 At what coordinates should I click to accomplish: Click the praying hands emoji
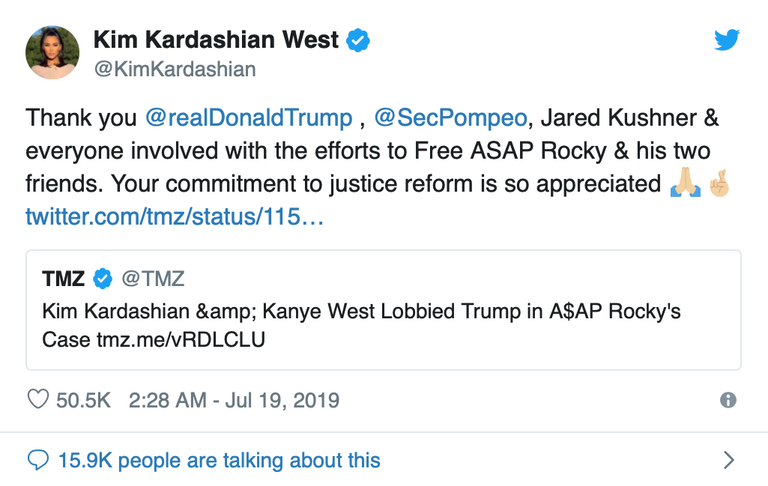pos(683,185)
